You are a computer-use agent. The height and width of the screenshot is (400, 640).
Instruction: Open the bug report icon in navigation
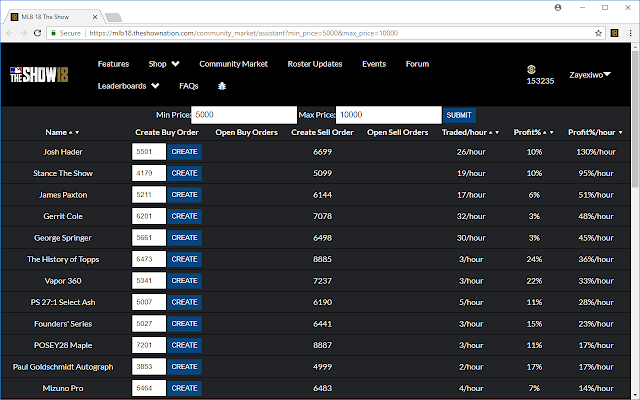coord(222,86)
